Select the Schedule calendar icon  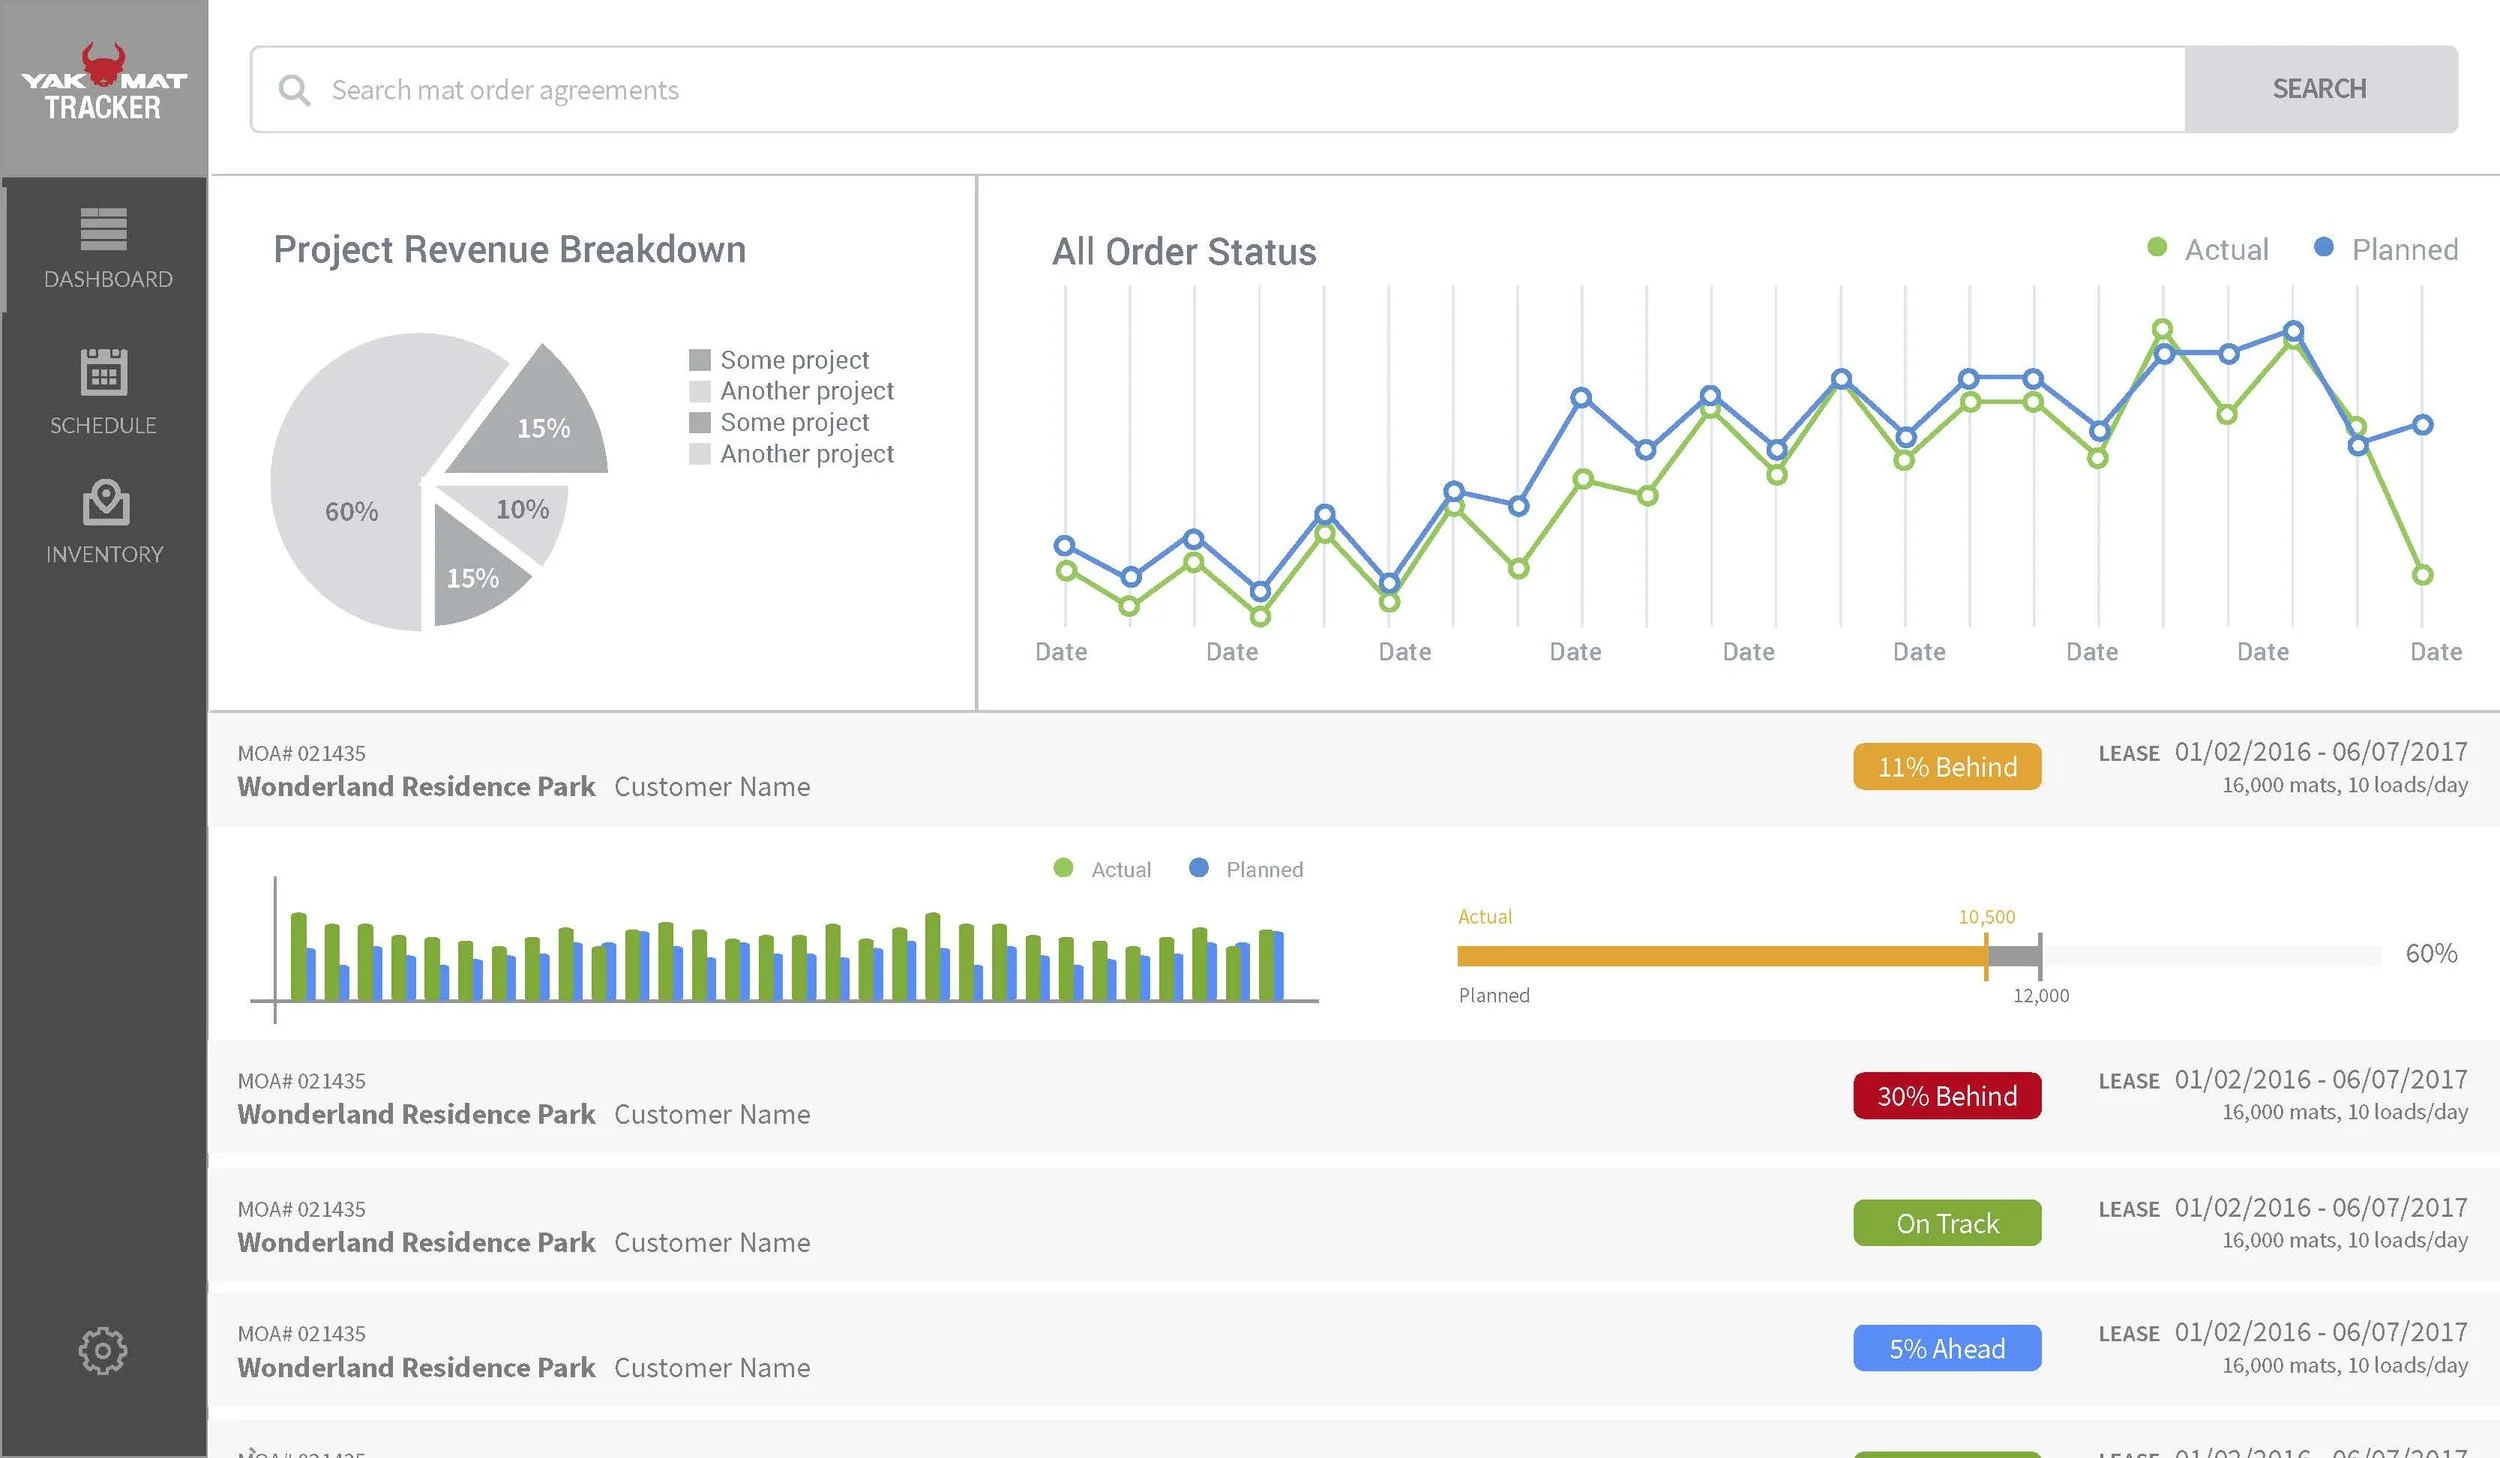[x=103, y=375]
